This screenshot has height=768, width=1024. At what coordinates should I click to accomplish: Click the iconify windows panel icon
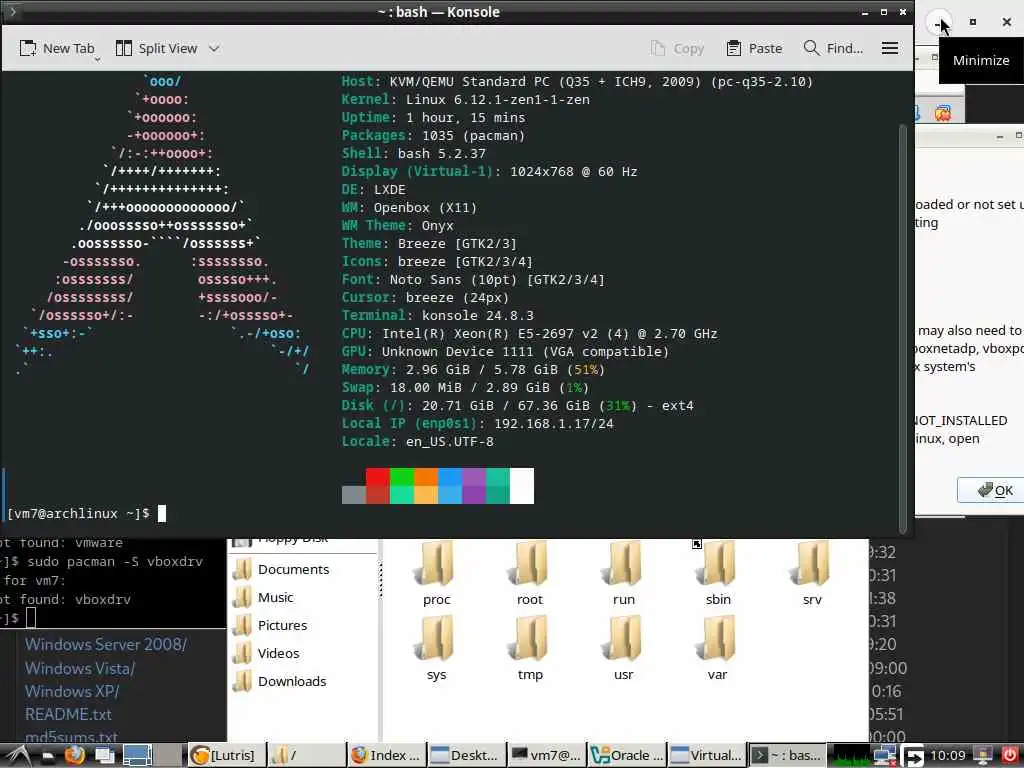pyautogui.click(x=104, y=756)
